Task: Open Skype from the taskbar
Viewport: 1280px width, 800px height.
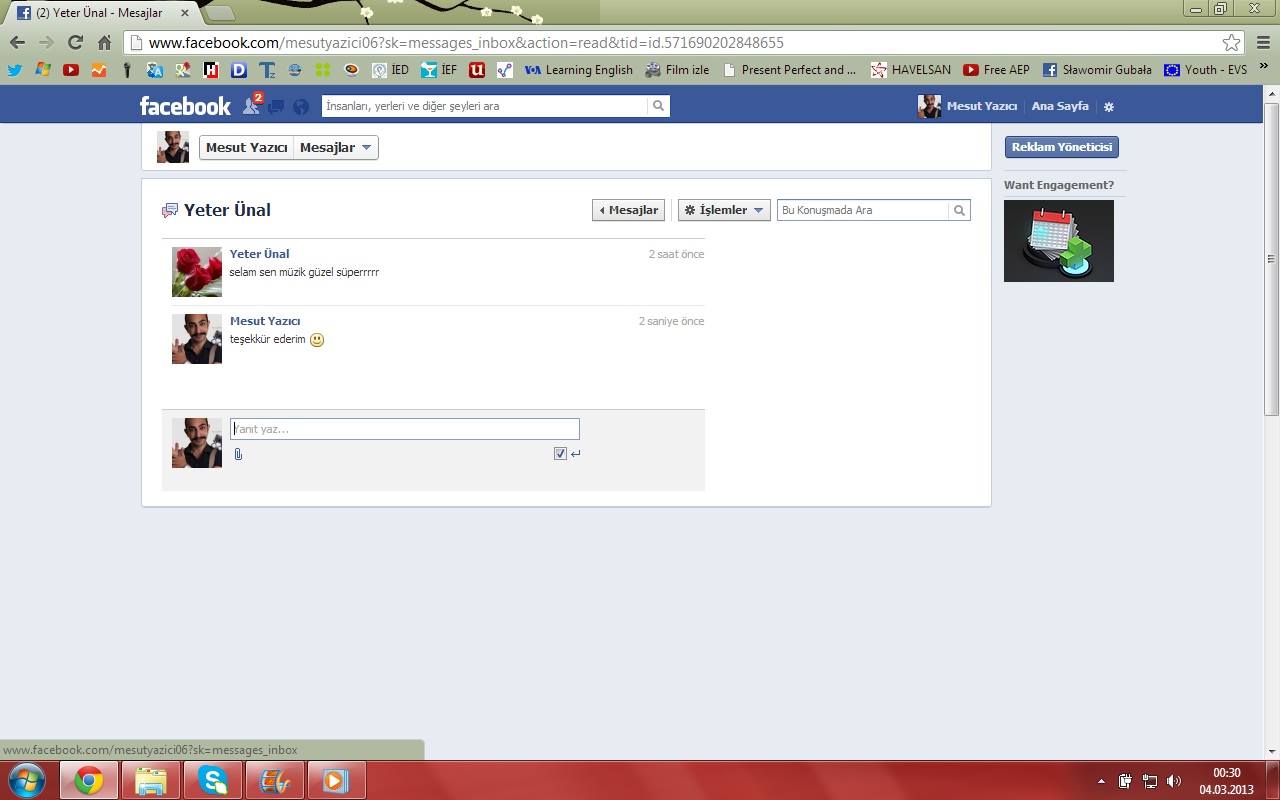Action: [x=212, y=780]
